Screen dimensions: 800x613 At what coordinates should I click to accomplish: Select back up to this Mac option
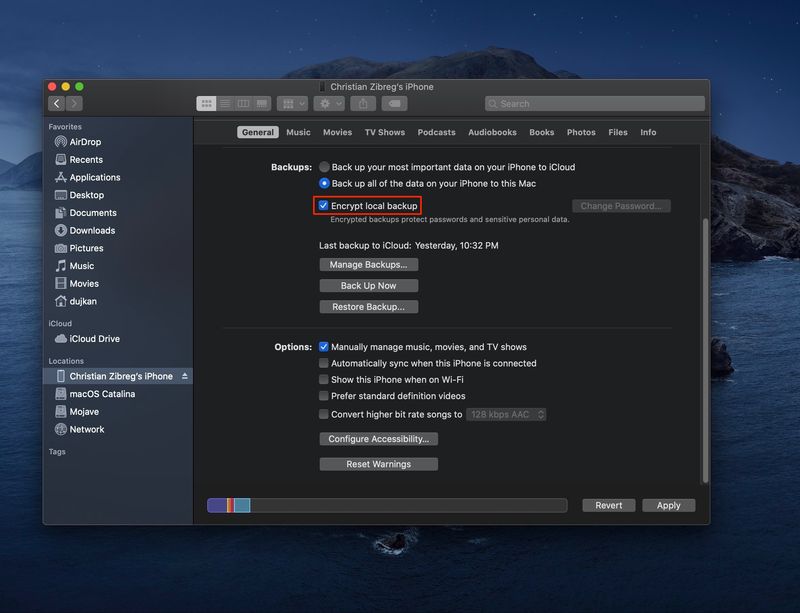(x=324, y=183)
